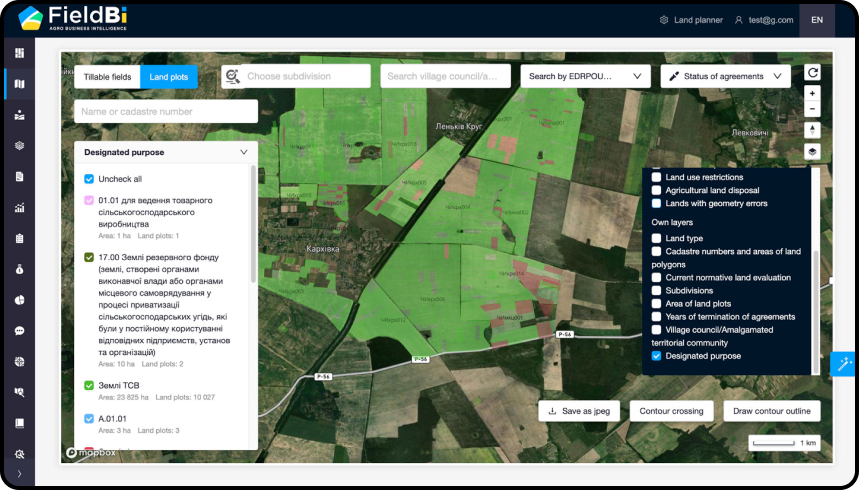The height and width of the screenshot is (490, 859).
Task: Enable Land type own layer
Action: tap(656, 238)
